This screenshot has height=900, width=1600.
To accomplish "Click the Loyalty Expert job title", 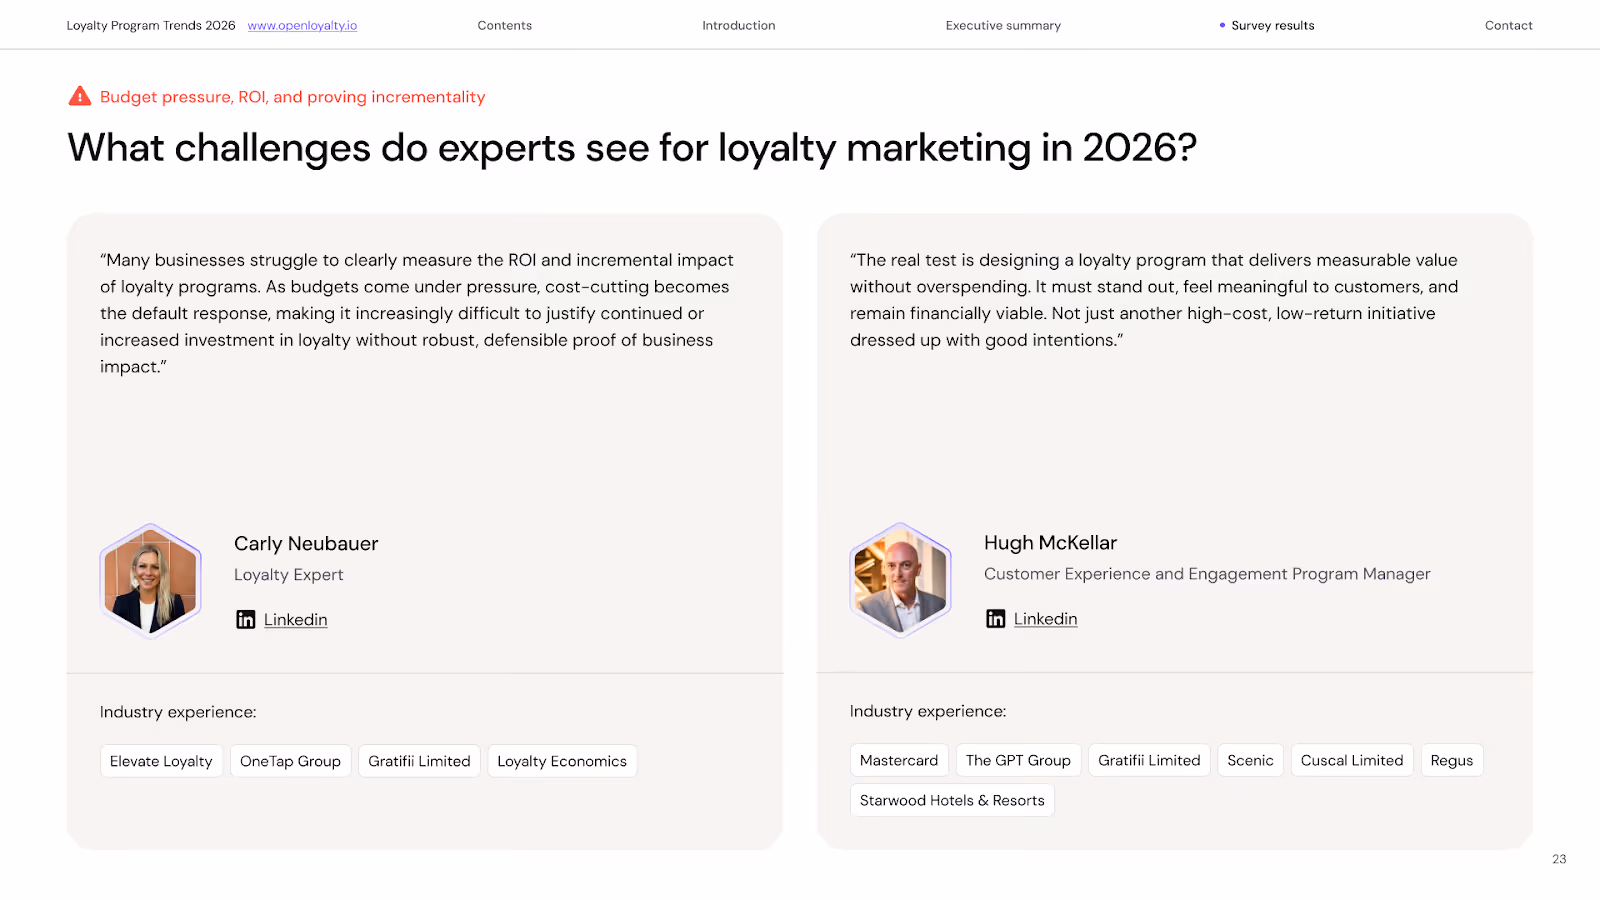I will 289,575.
